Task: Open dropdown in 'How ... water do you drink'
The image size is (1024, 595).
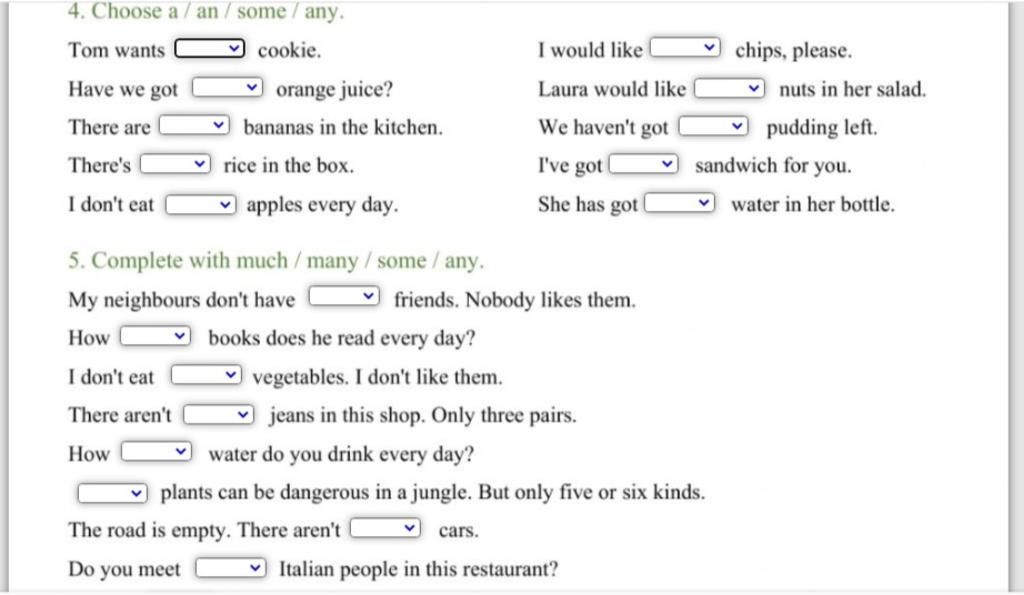Action: click(156, 452)
